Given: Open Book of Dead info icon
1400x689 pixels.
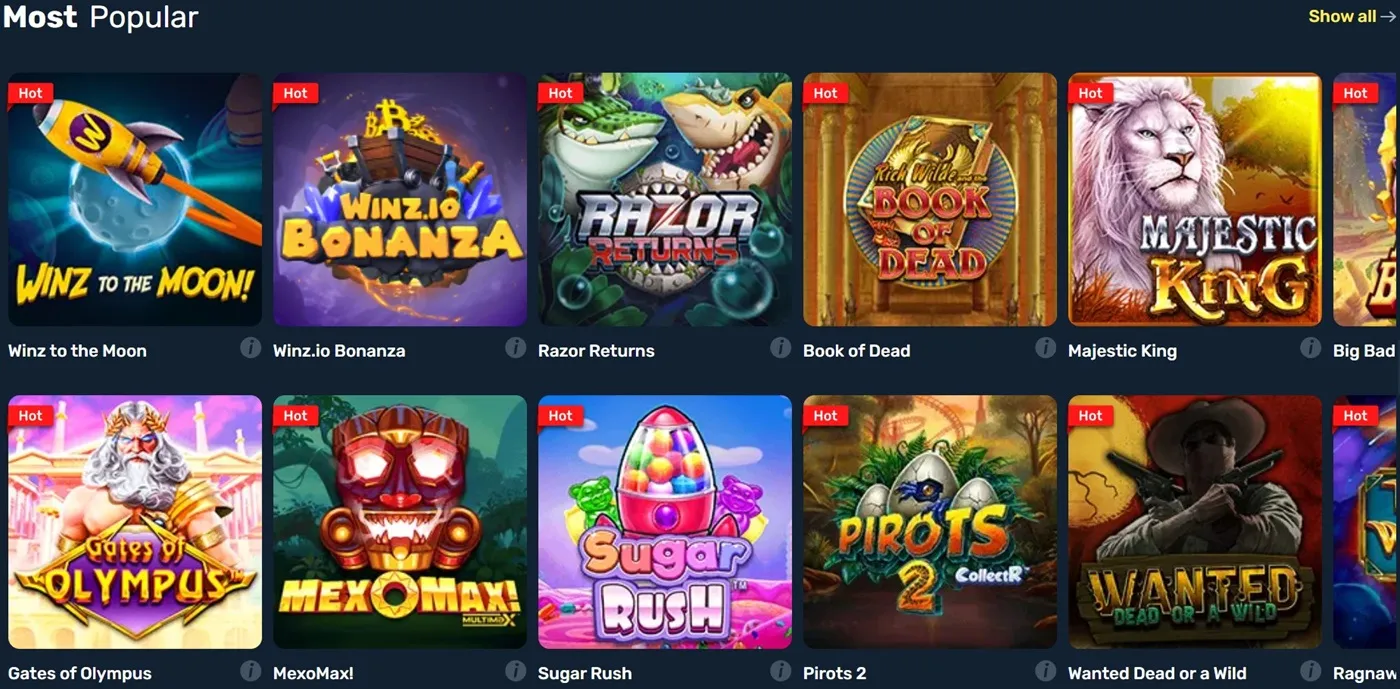Looking at the screenshot, I should [1045, 348].
